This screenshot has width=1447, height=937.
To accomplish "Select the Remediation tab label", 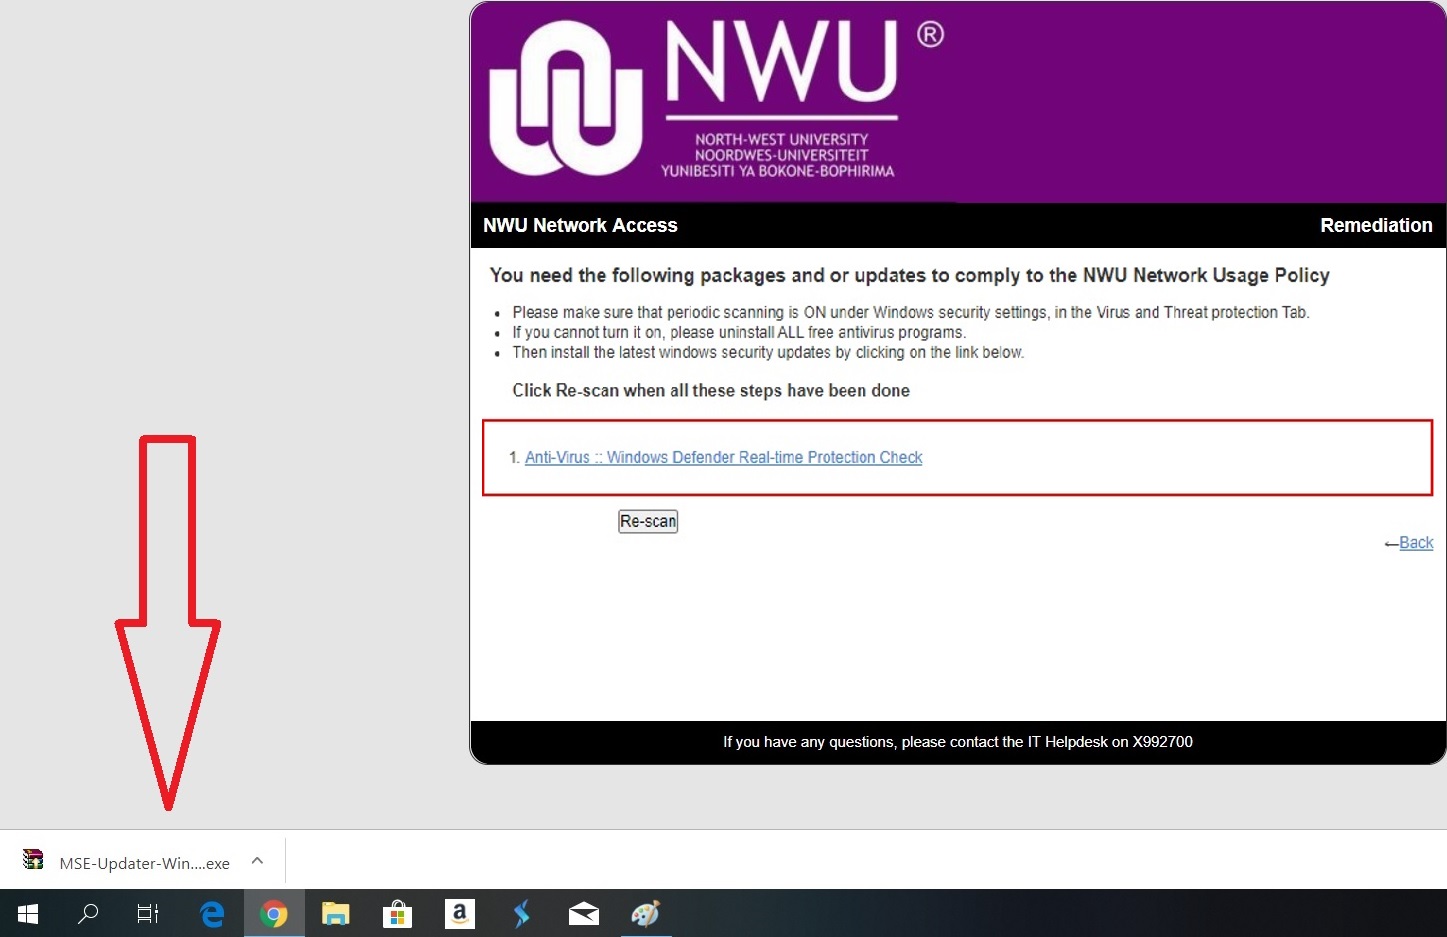I will [x=1376, y=225].
